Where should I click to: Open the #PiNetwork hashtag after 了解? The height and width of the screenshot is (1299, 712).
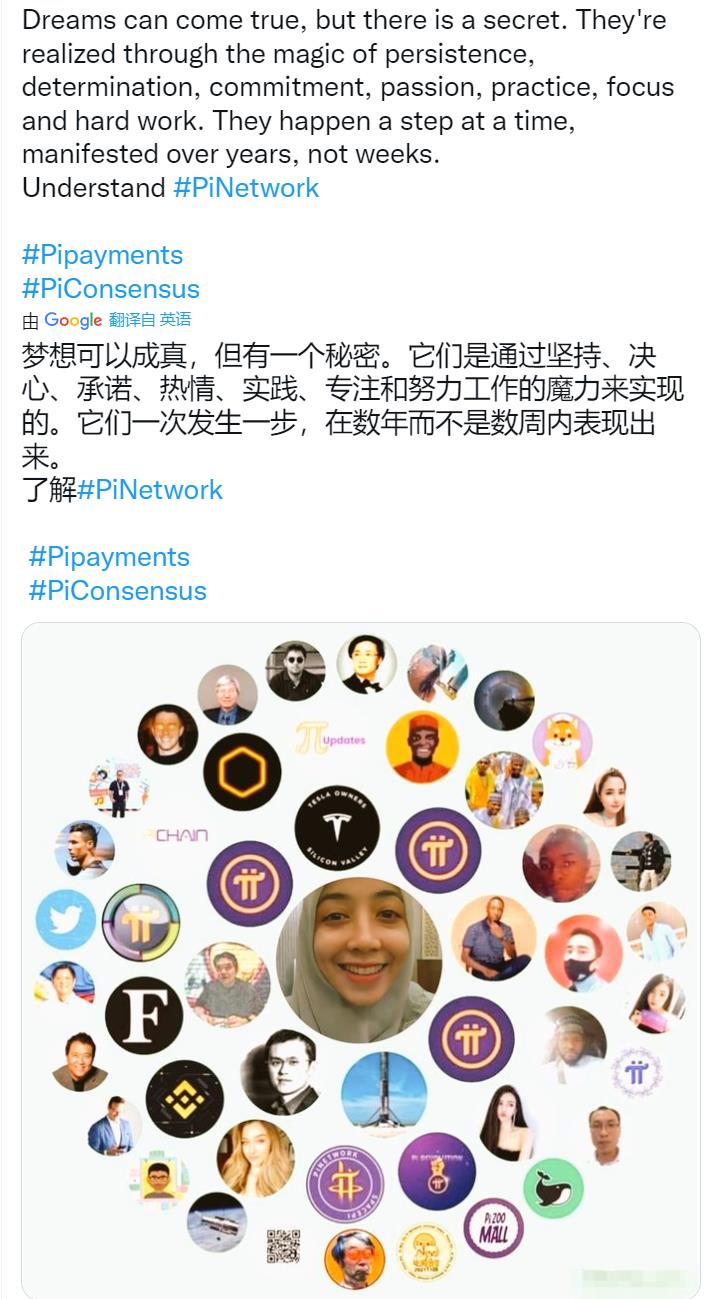(150, 489)
